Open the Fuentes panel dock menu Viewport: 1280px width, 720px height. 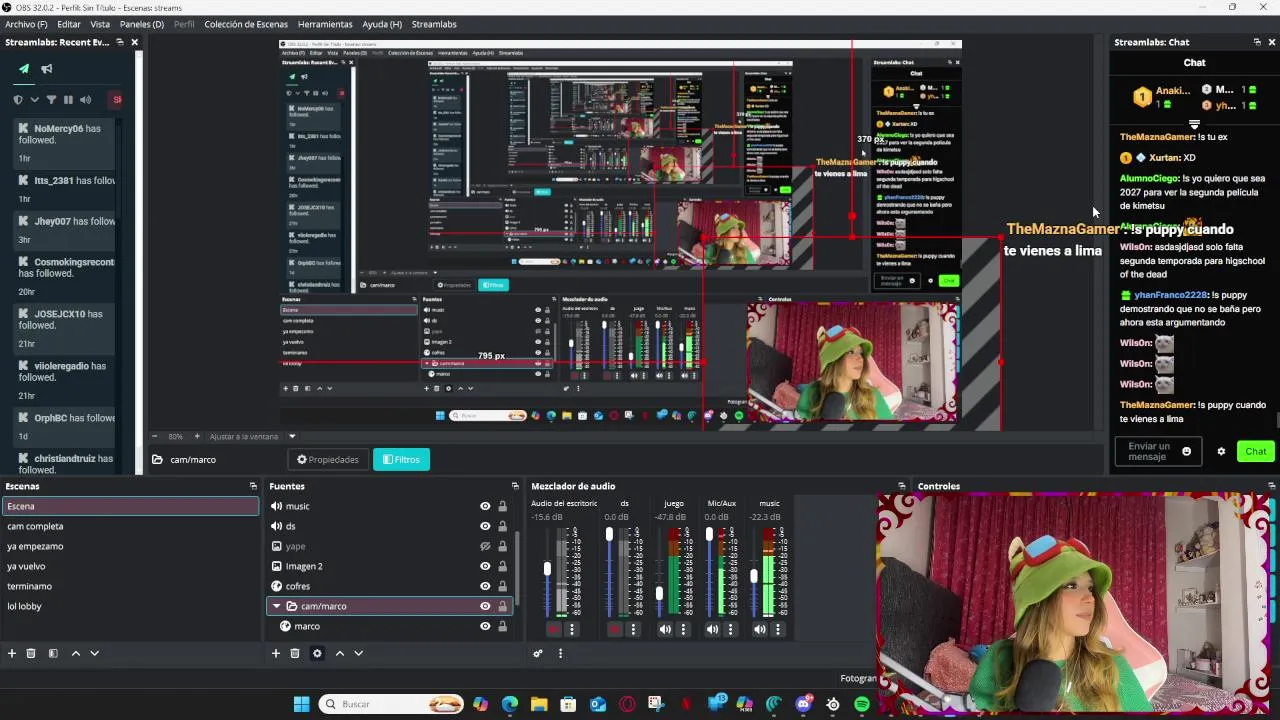tap(515, 486)
